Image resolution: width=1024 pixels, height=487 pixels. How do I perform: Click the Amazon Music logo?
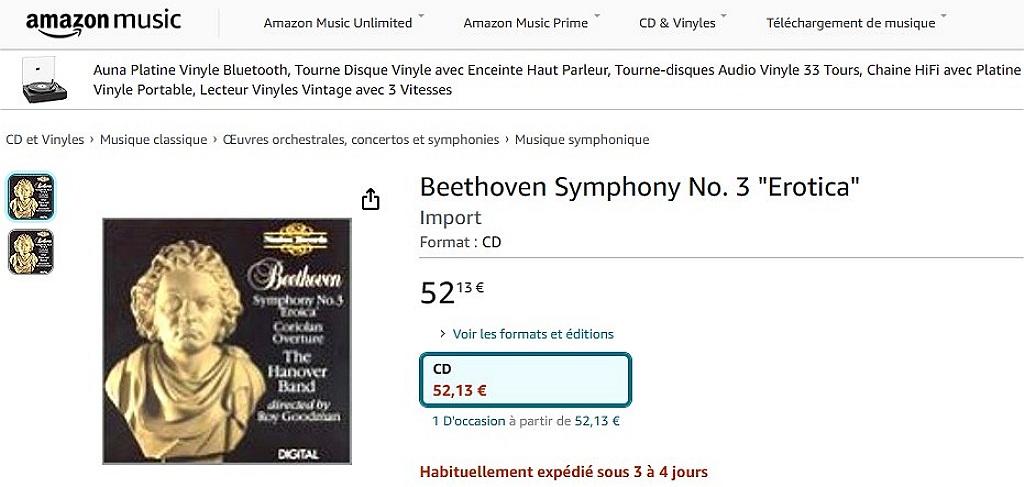point(103,22)
